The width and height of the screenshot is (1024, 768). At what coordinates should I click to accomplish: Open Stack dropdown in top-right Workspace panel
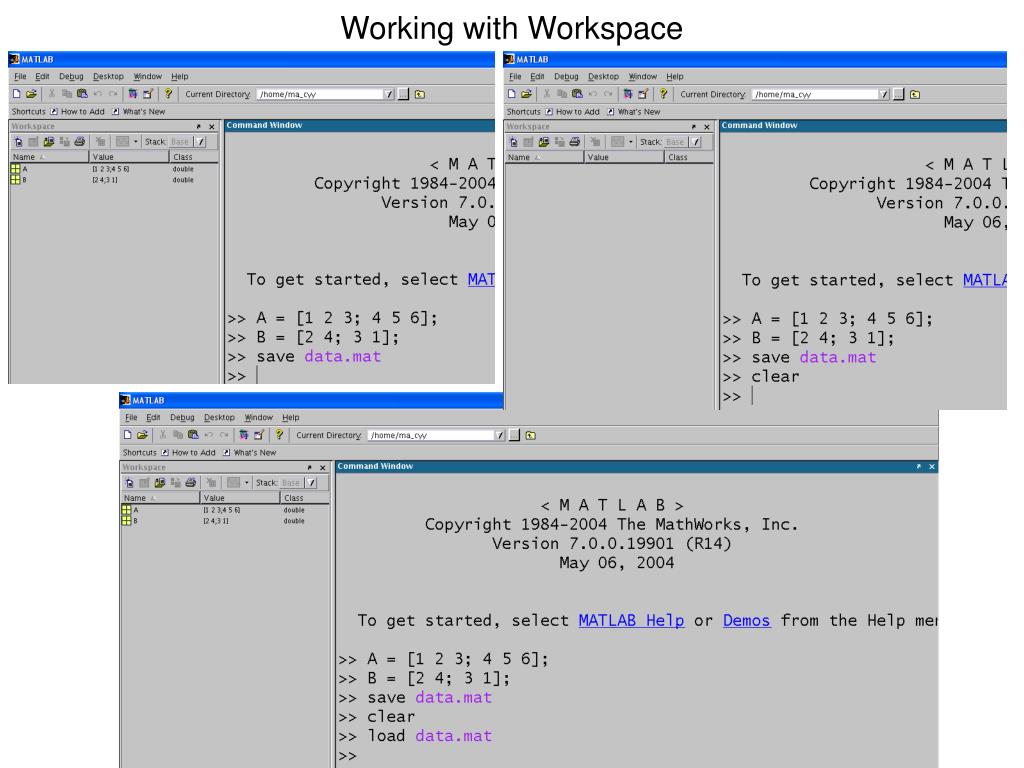(x=696, y=142)
